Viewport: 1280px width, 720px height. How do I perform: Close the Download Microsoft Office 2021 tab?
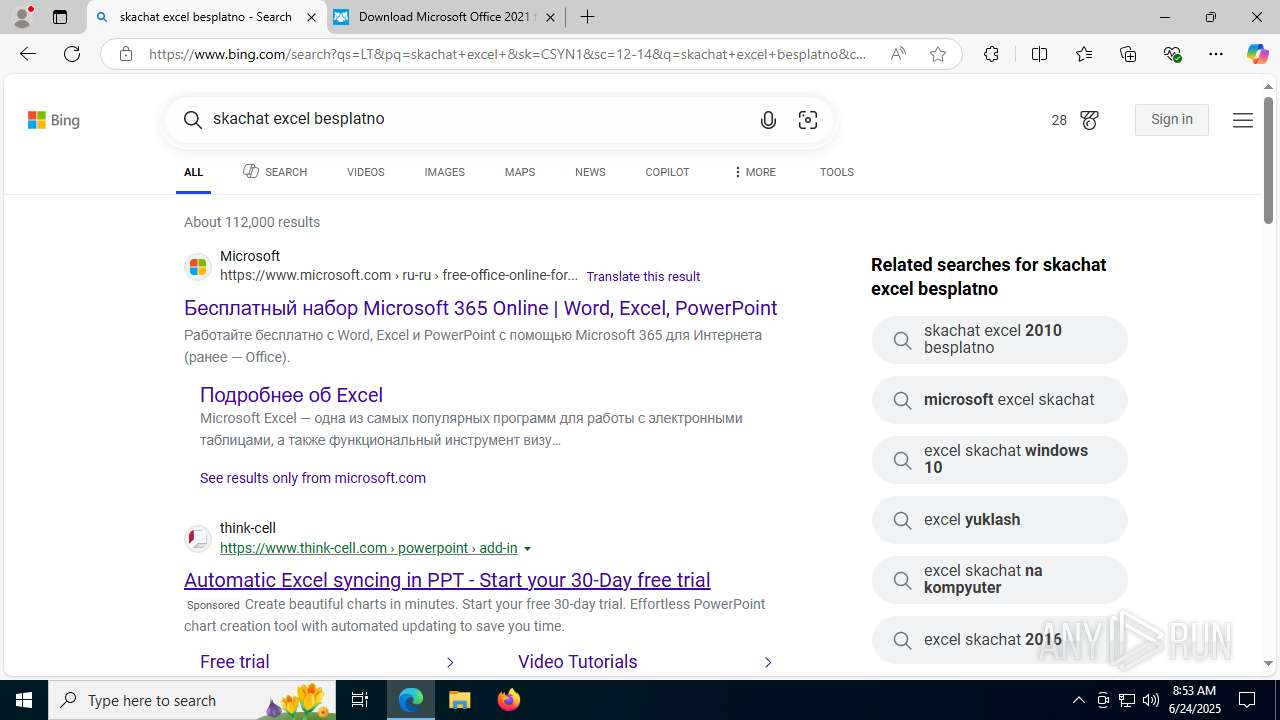pos(550,17)
